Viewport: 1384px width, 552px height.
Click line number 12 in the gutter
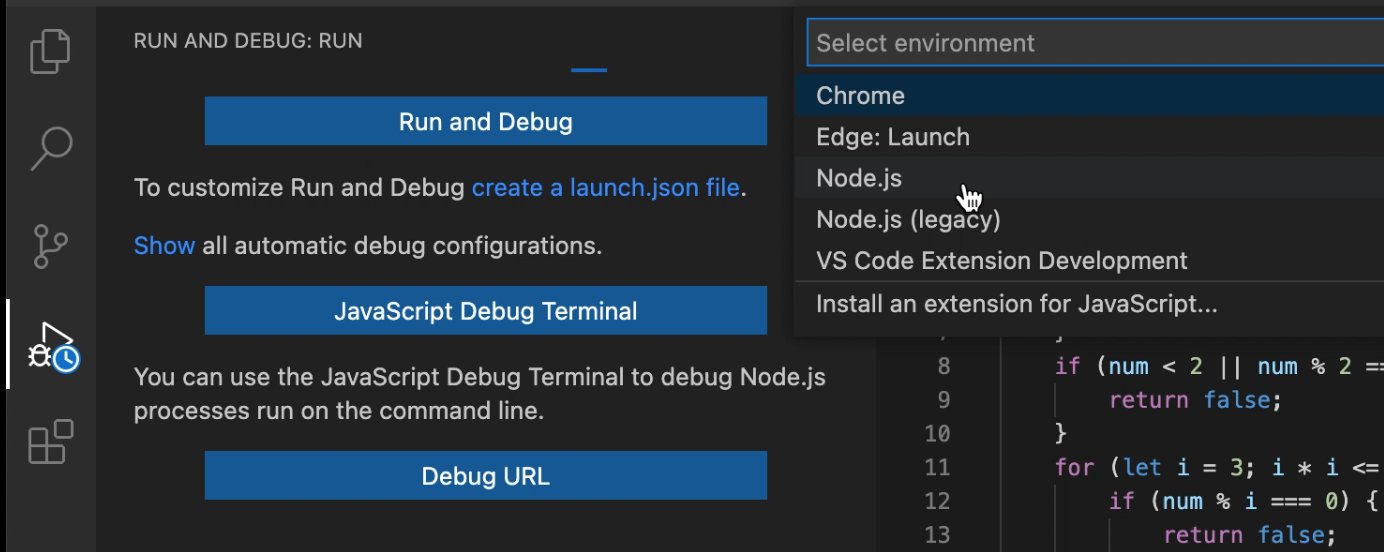937,500
